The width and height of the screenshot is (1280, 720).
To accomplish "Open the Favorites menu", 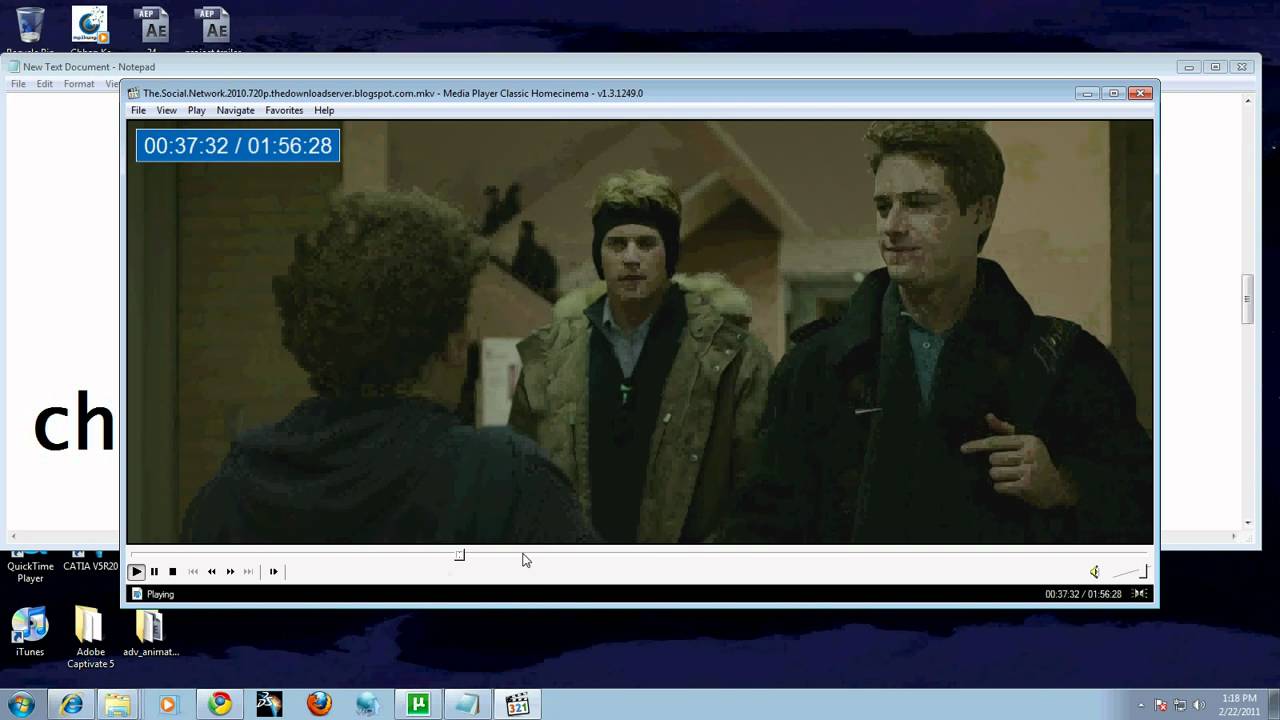I will click(x=284, y=110).
